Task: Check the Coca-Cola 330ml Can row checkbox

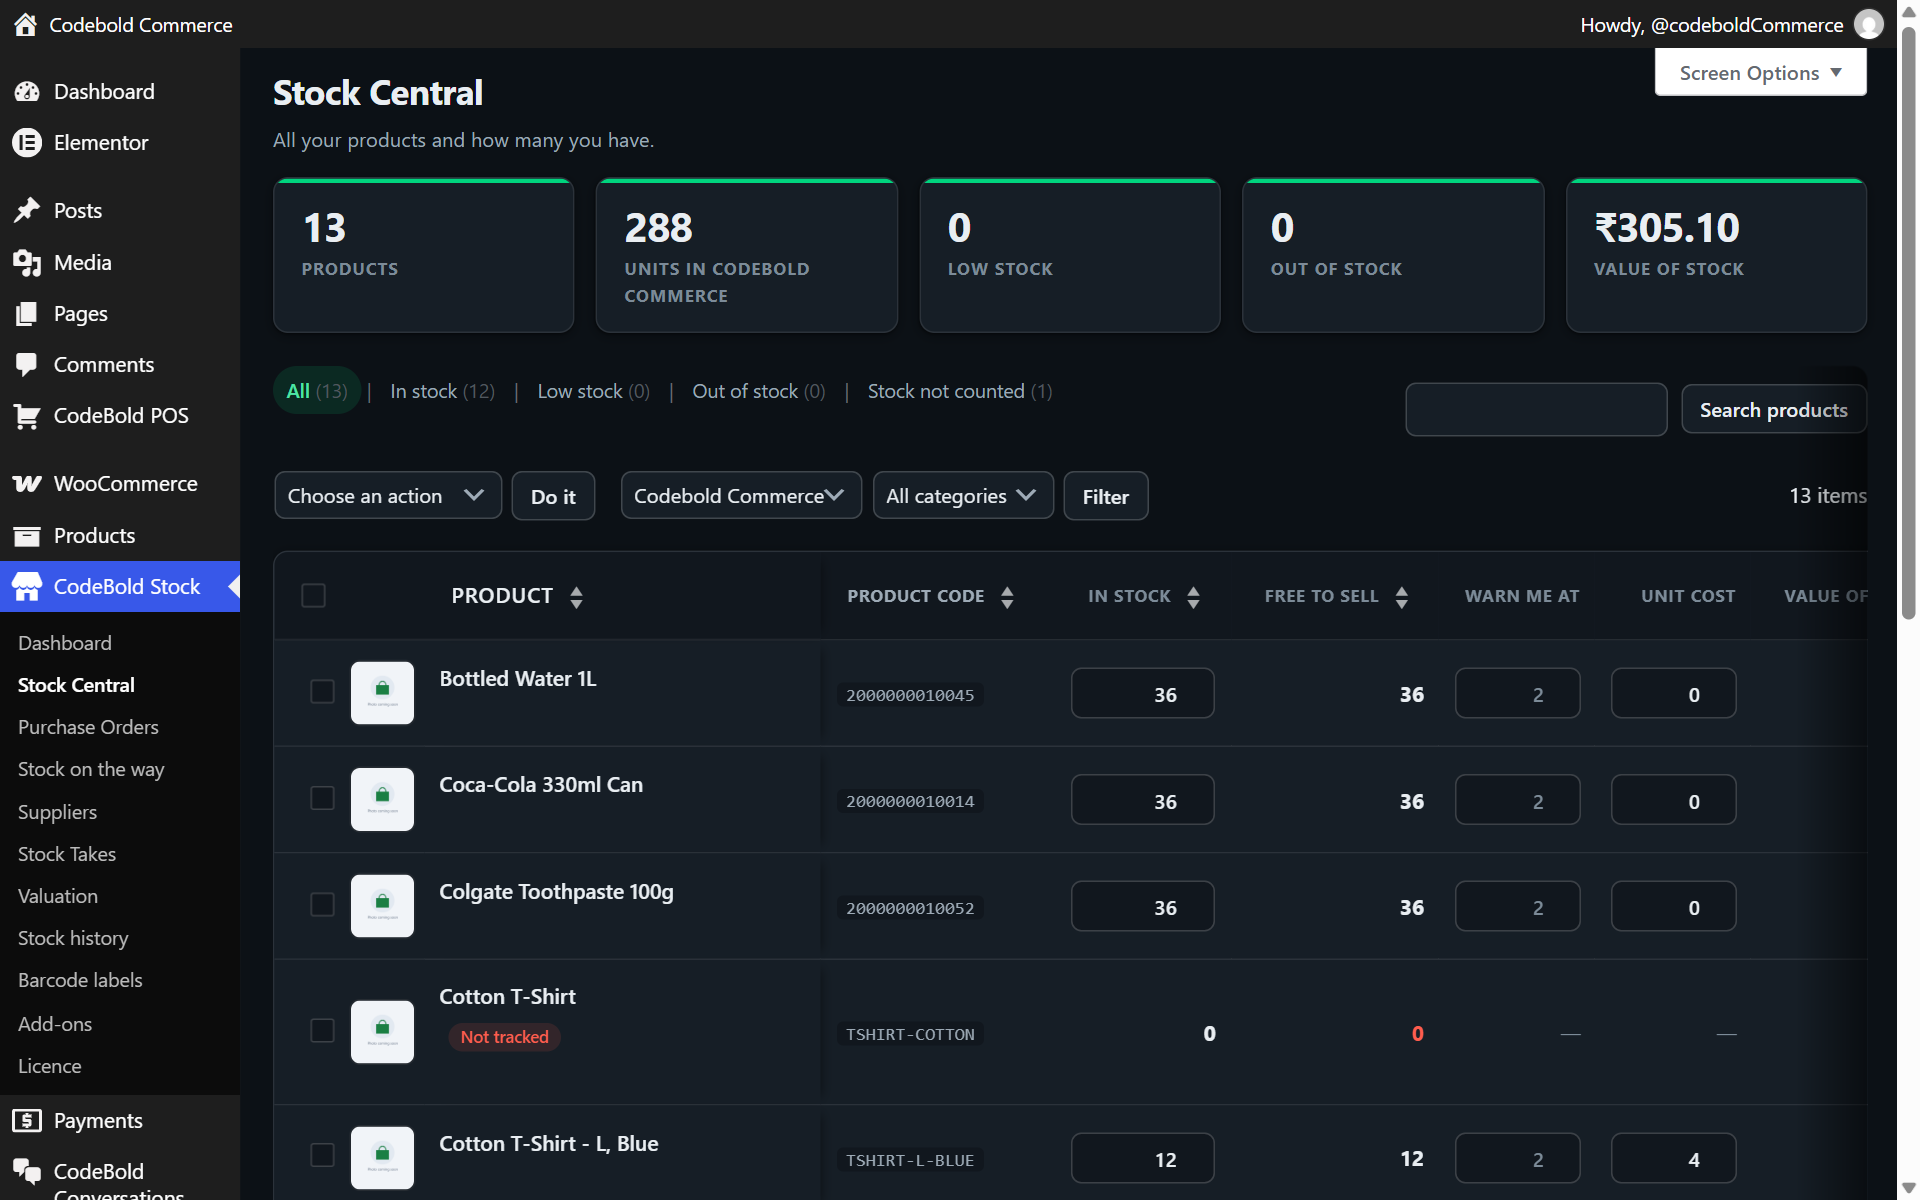Action: 322,797
